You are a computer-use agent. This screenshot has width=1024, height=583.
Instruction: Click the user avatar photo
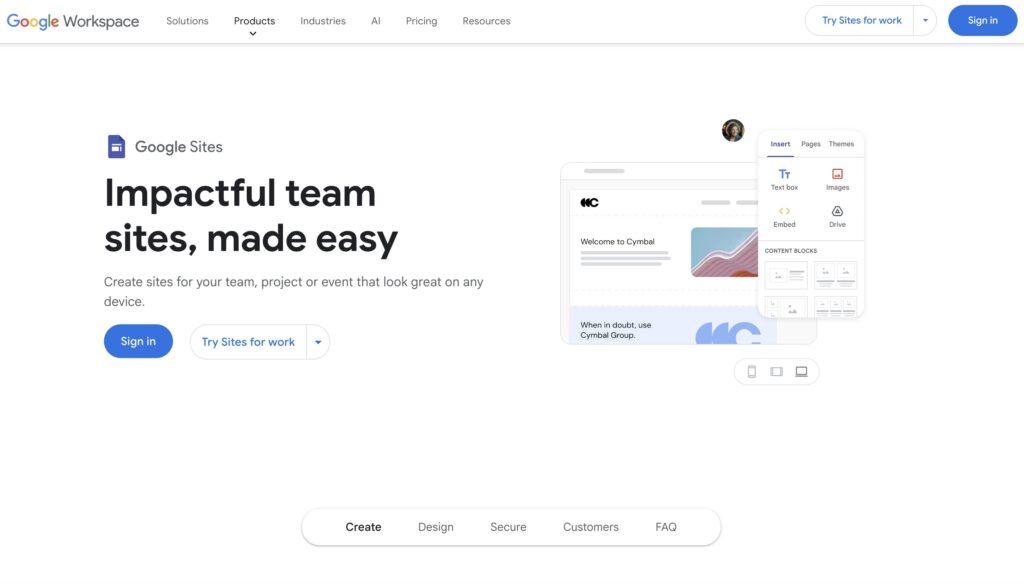[x=732, y=129]
